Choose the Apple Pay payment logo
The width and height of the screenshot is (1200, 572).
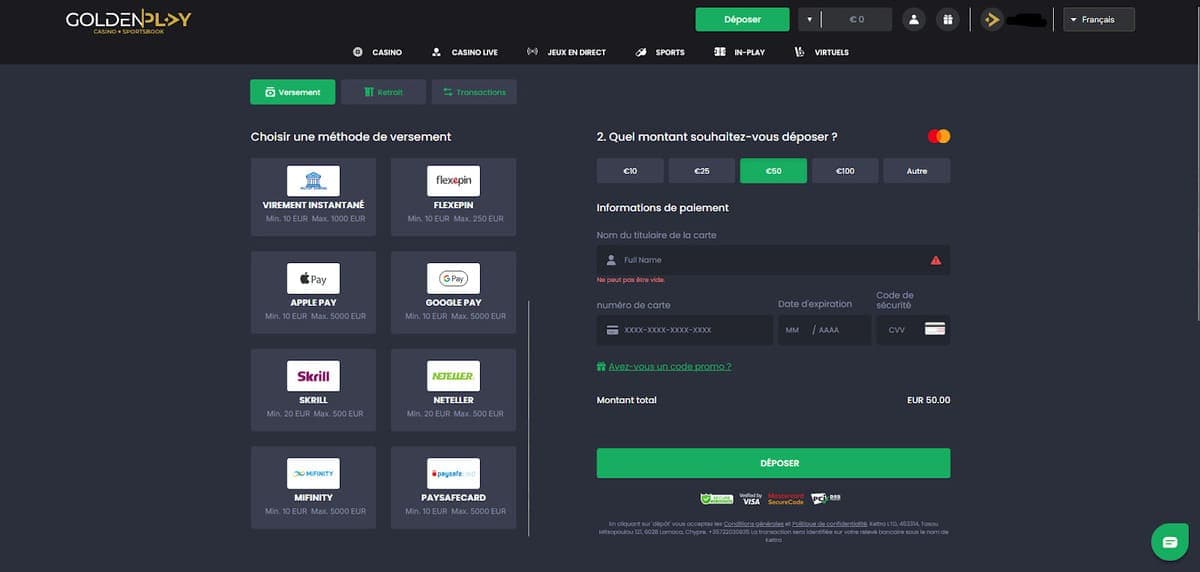point(313,279)
